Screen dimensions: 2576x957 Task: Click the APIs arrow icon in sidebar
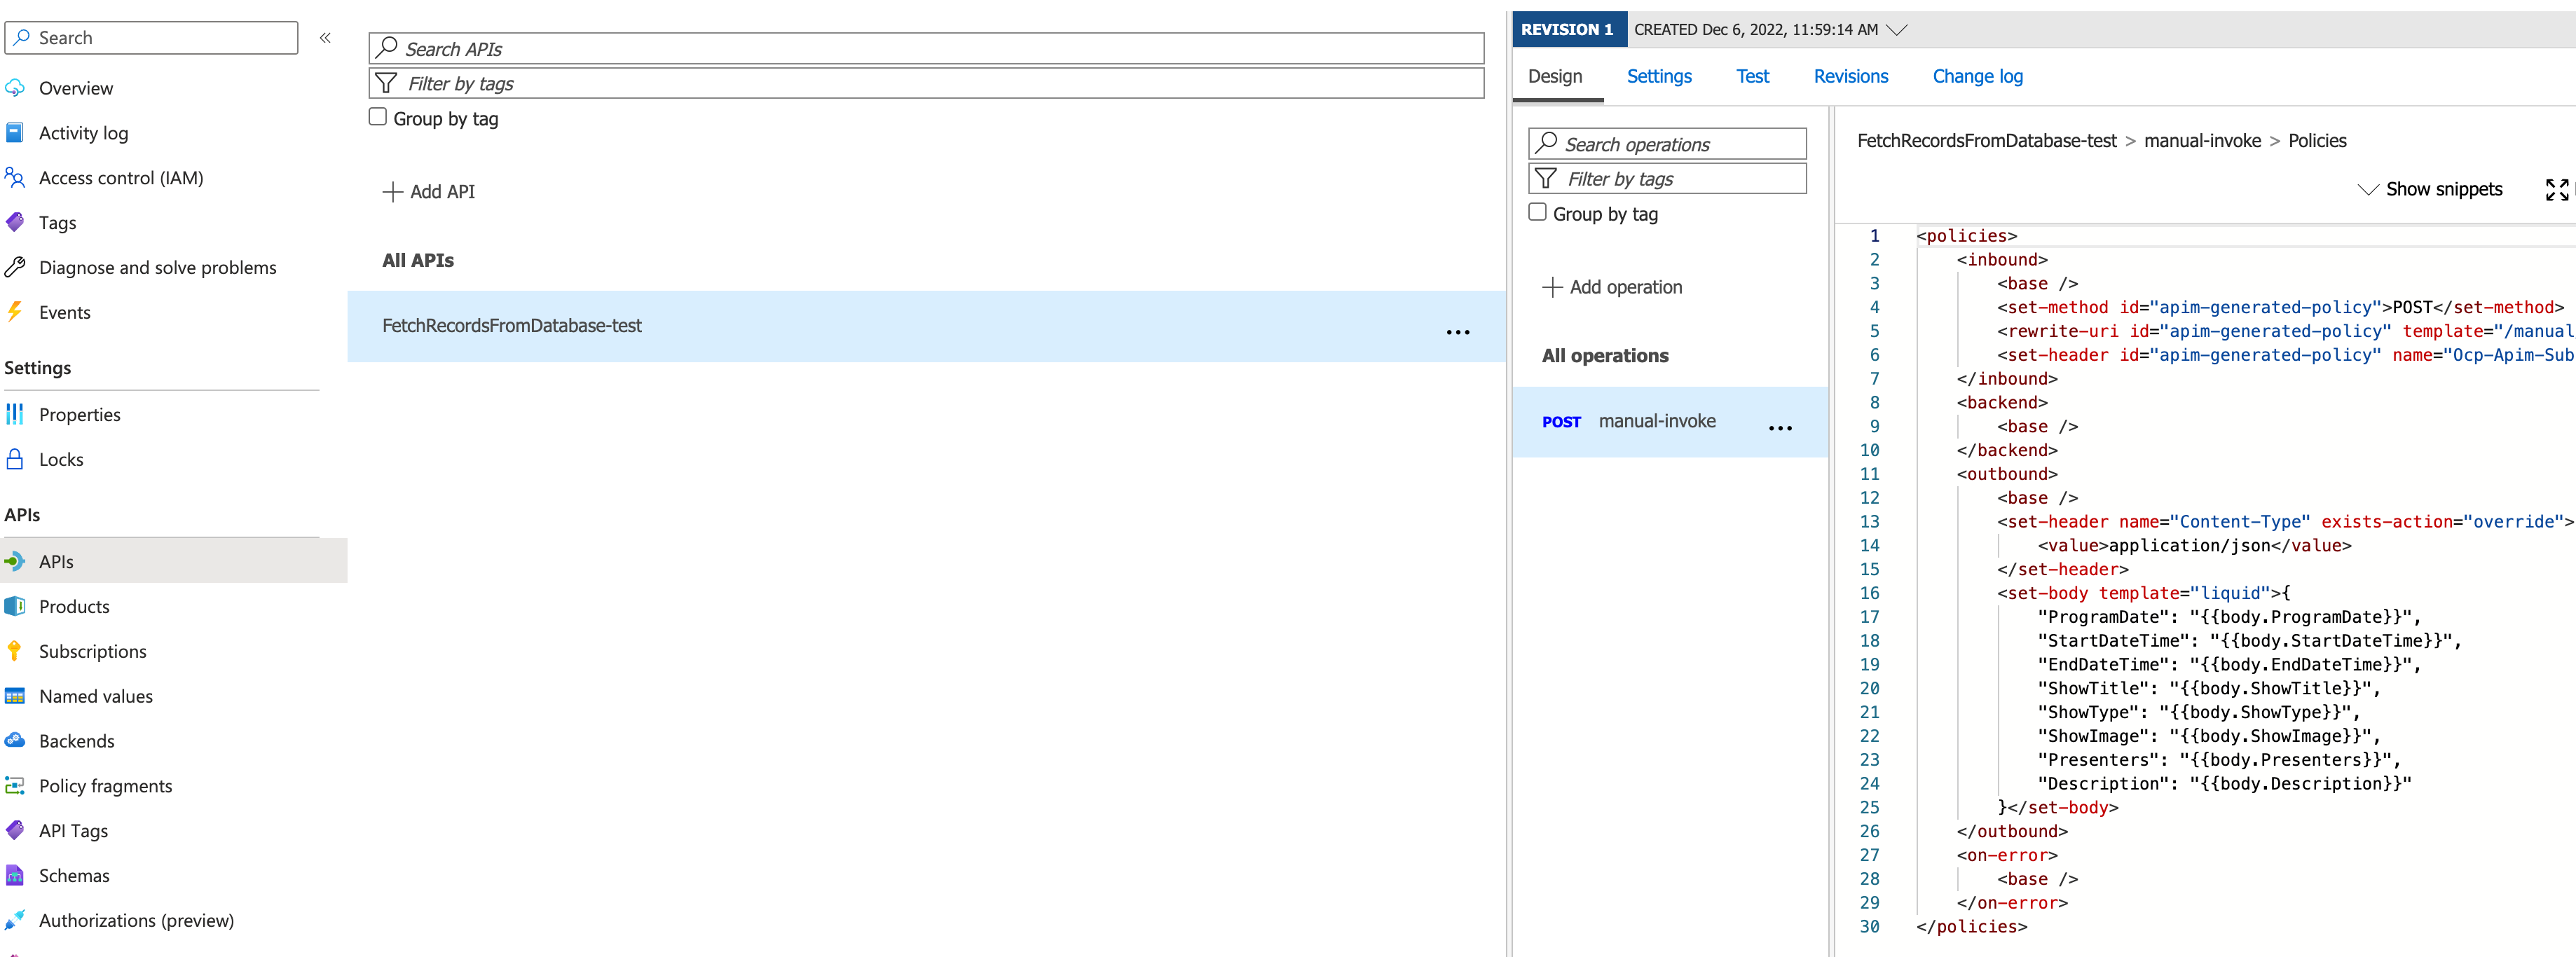coord(15,561)
